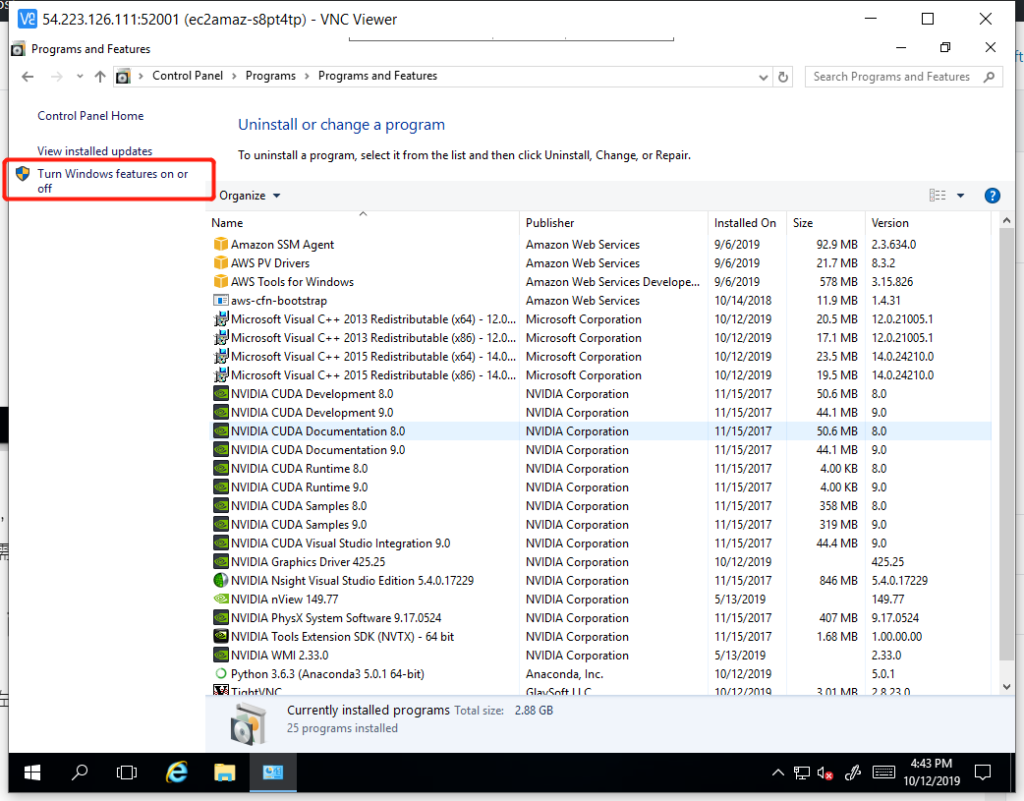Open Task View on the taskbar
The image size is (1024, 801).
pyautogui.click(x=127, y=772)
